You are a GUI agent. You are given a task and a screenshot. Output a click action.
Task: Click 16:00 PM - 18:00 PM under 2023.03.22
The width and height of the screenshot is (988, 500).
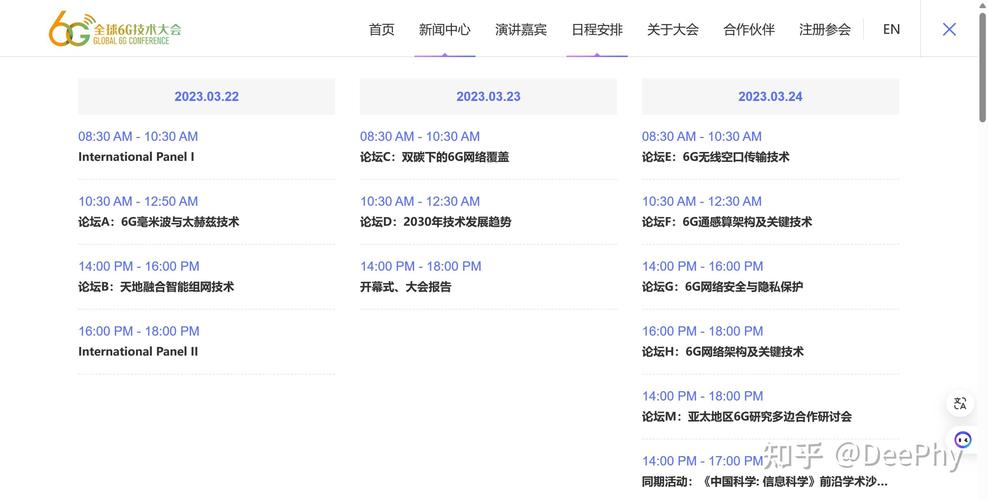click(139, 331)
